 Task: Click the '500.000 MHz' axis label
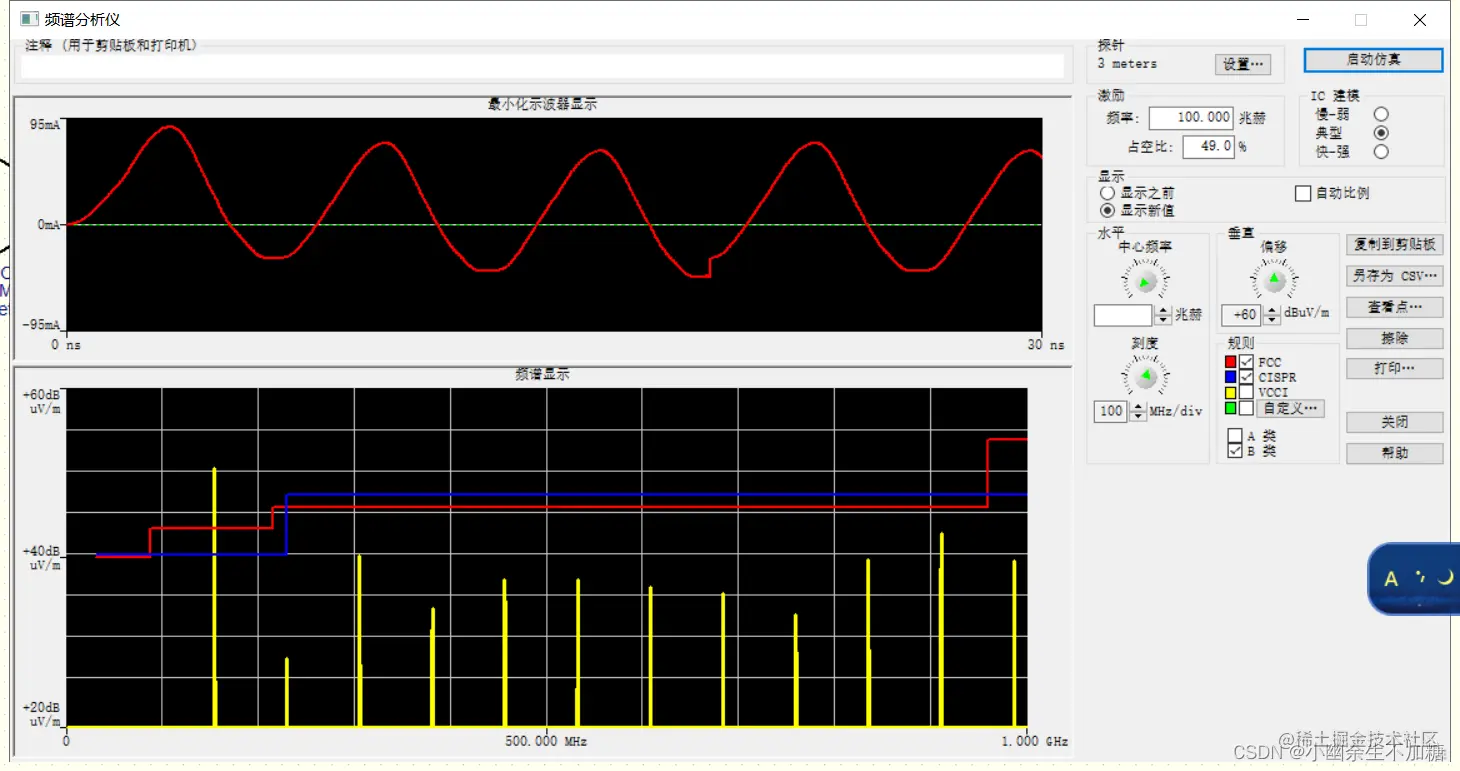pos(546,741)
